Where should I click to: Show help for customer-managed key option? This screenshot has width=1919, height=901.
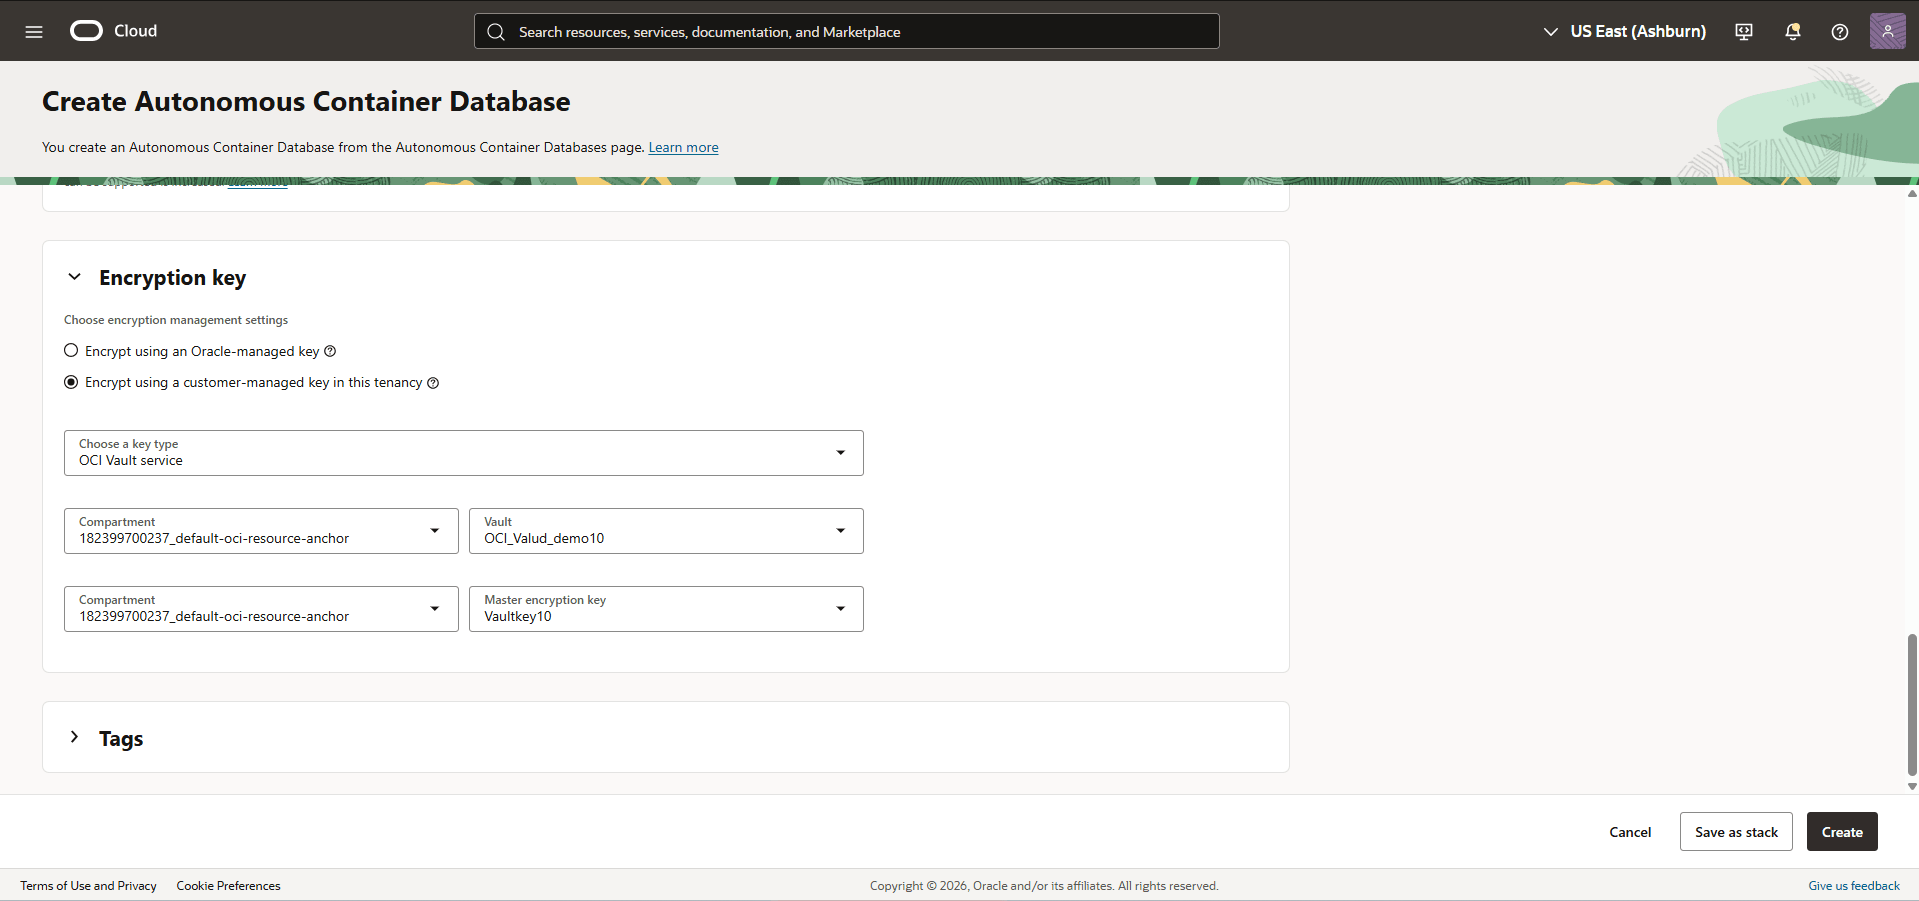(x=433, y=383)
